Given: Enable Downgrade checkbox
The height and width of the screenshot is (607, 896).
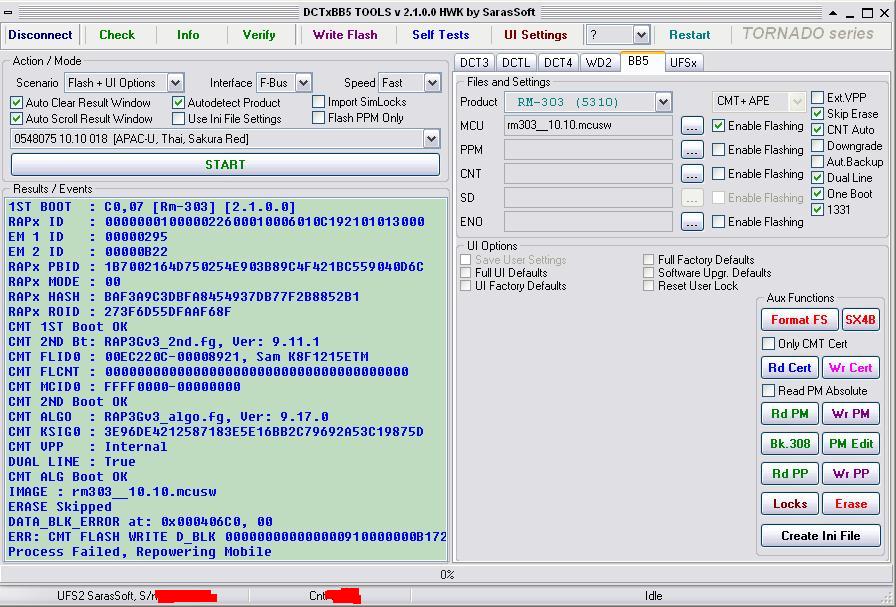Looking at the screenshot, I should pos(818,146).
